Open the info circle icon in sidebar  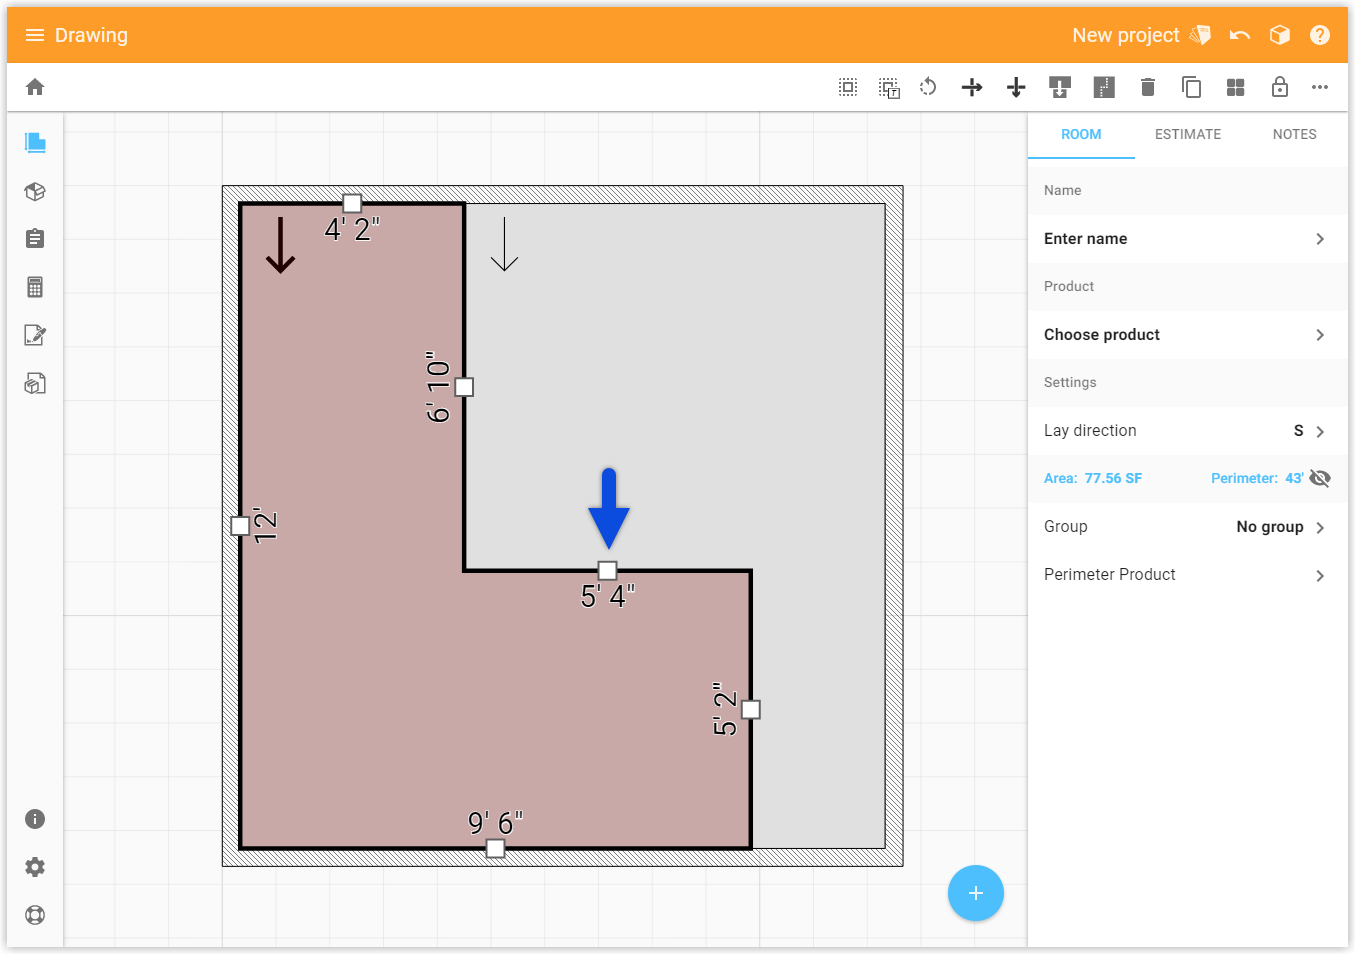coord(35,819)
